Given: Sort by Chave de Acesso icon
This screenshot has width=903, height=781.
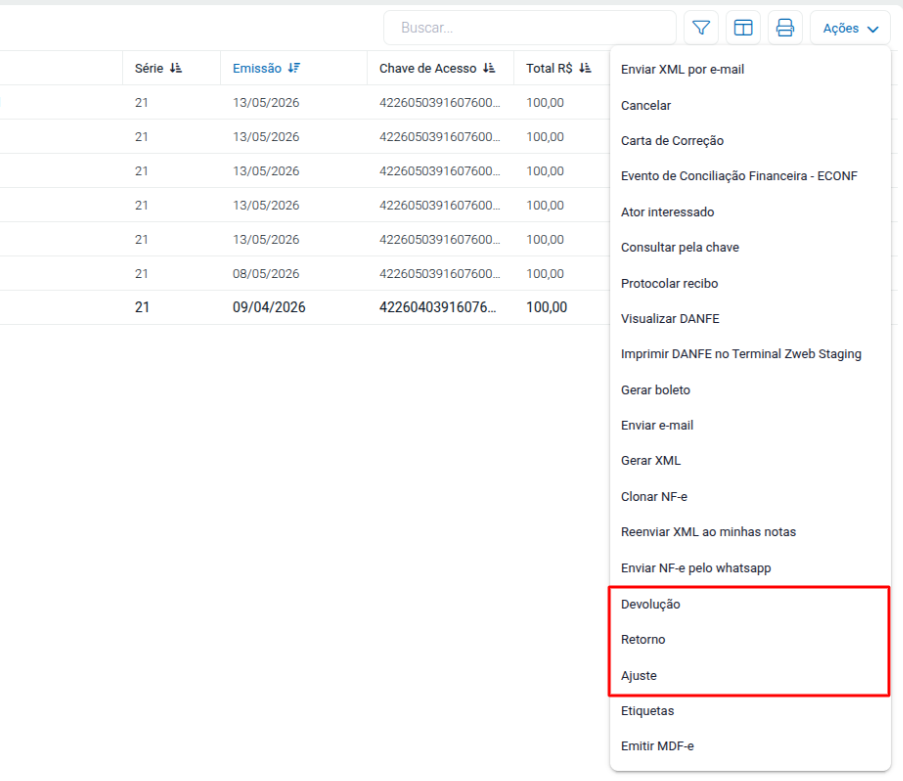Looking at the screenshot, I should coord(489,68).
